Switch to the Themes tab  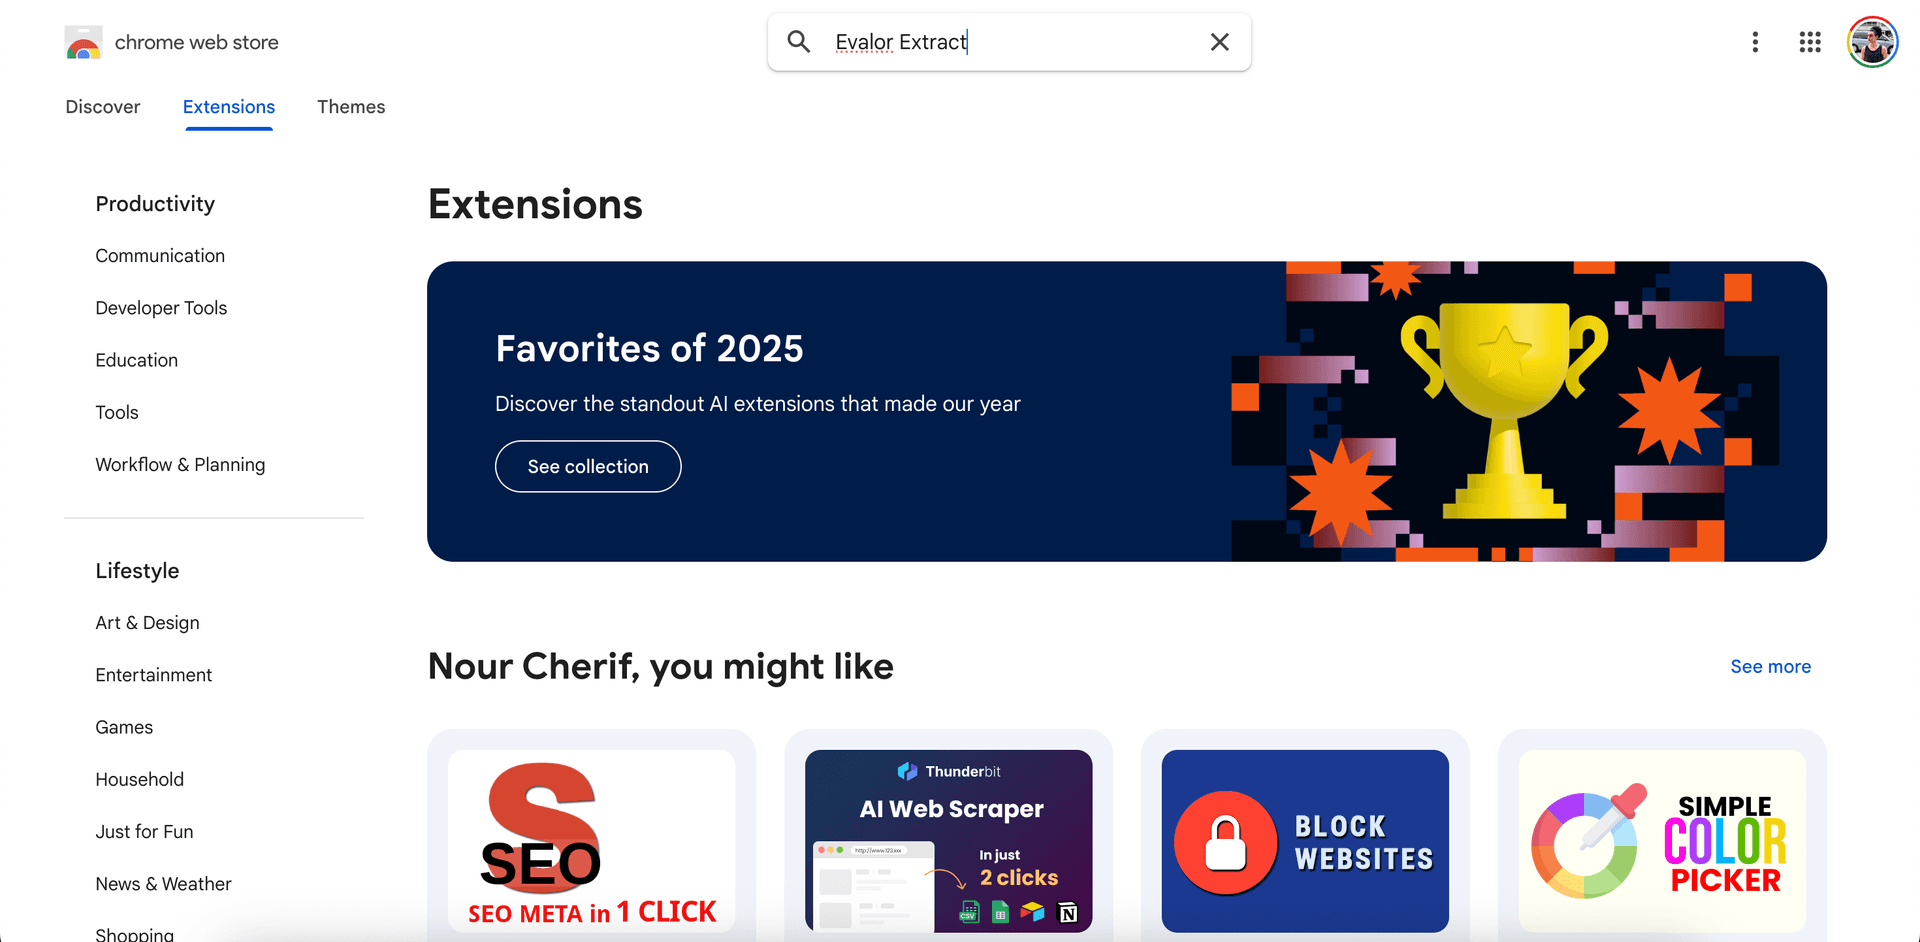(351, 107)
